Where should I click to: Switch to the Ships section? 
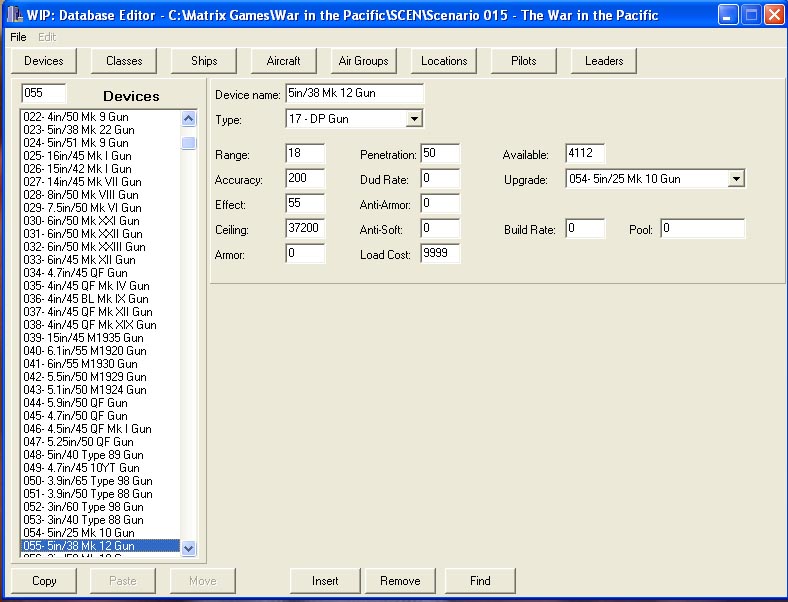pos(204,61)
